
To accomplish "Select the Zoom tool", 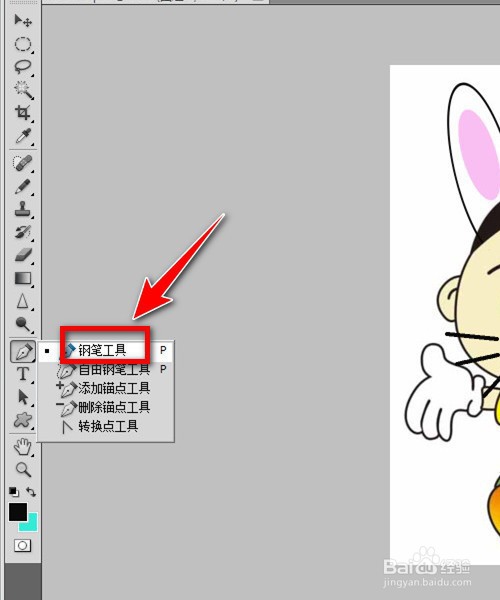I will (x=23, y=469).
